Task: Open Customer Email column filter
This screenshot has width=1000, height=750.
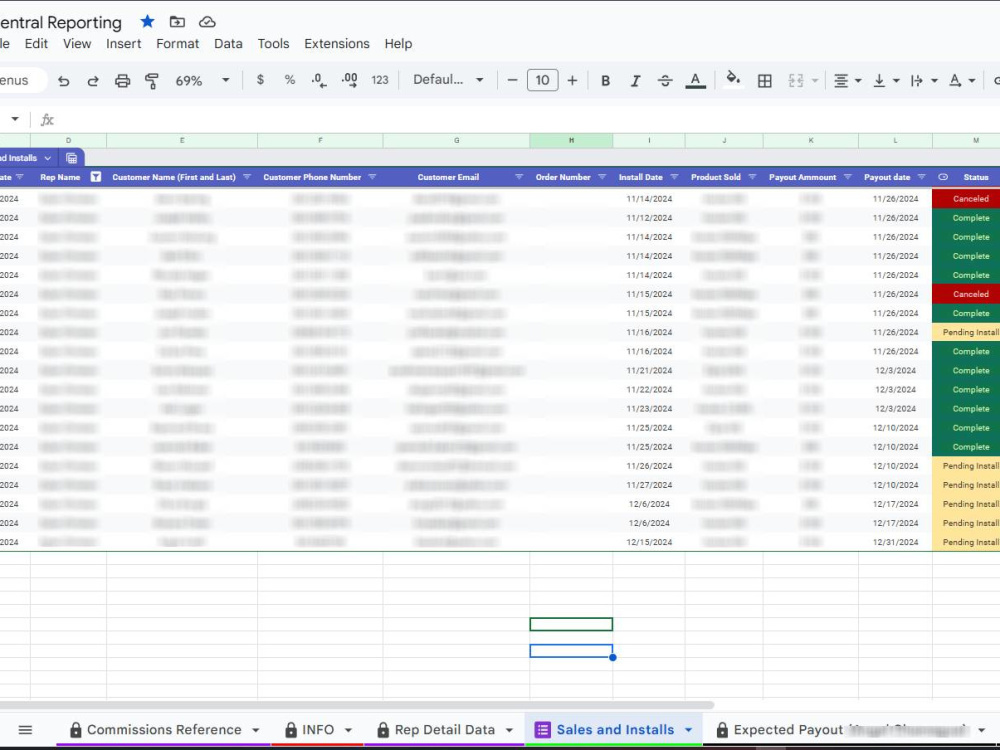Action: pos(519,177)
